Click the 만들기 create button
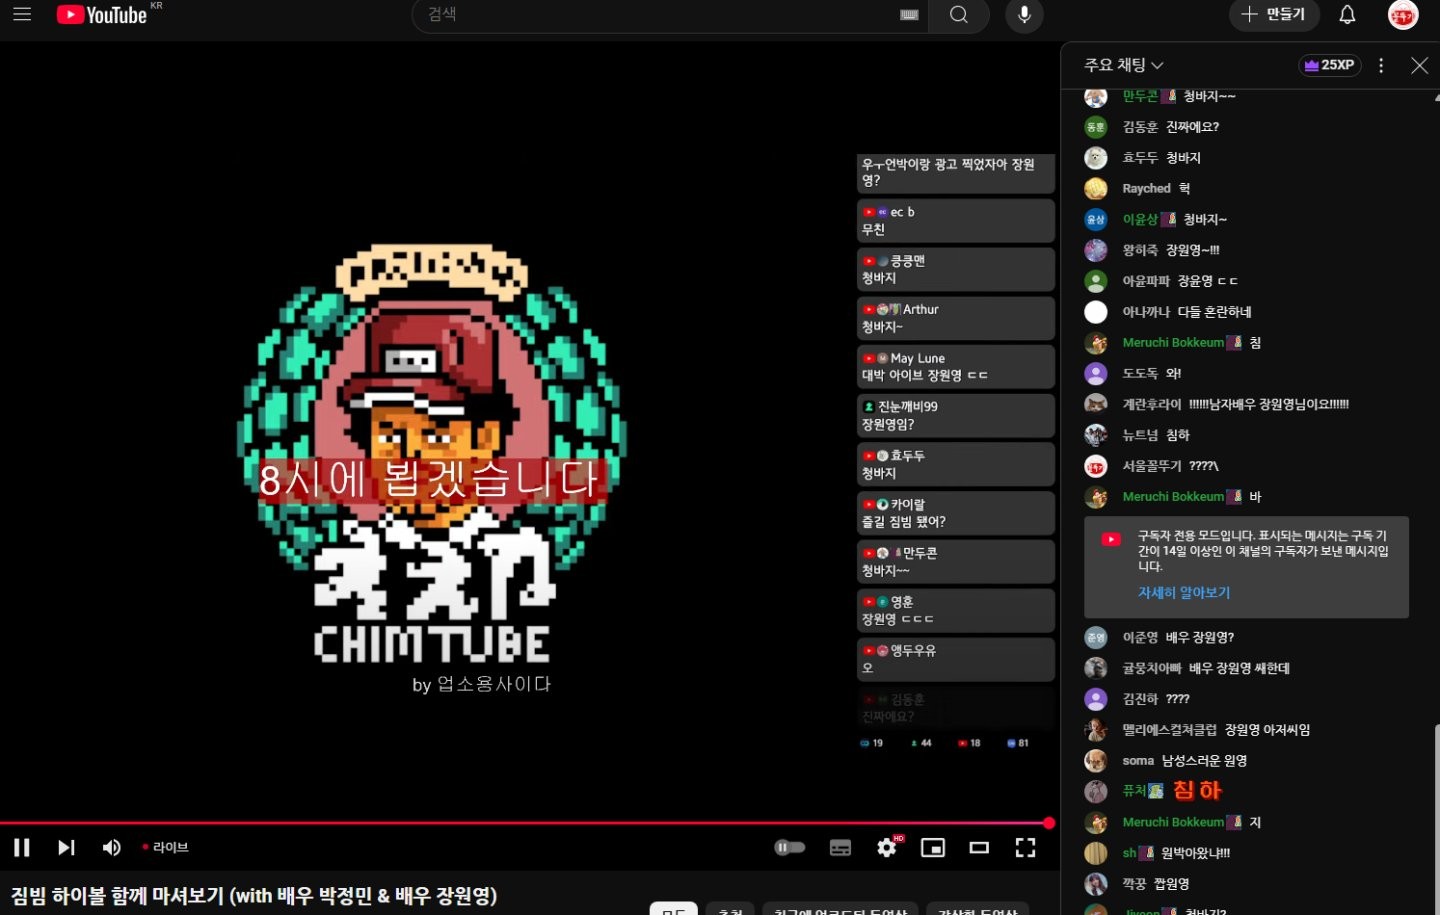1440x915 pixels. (x=1274, y=14)
